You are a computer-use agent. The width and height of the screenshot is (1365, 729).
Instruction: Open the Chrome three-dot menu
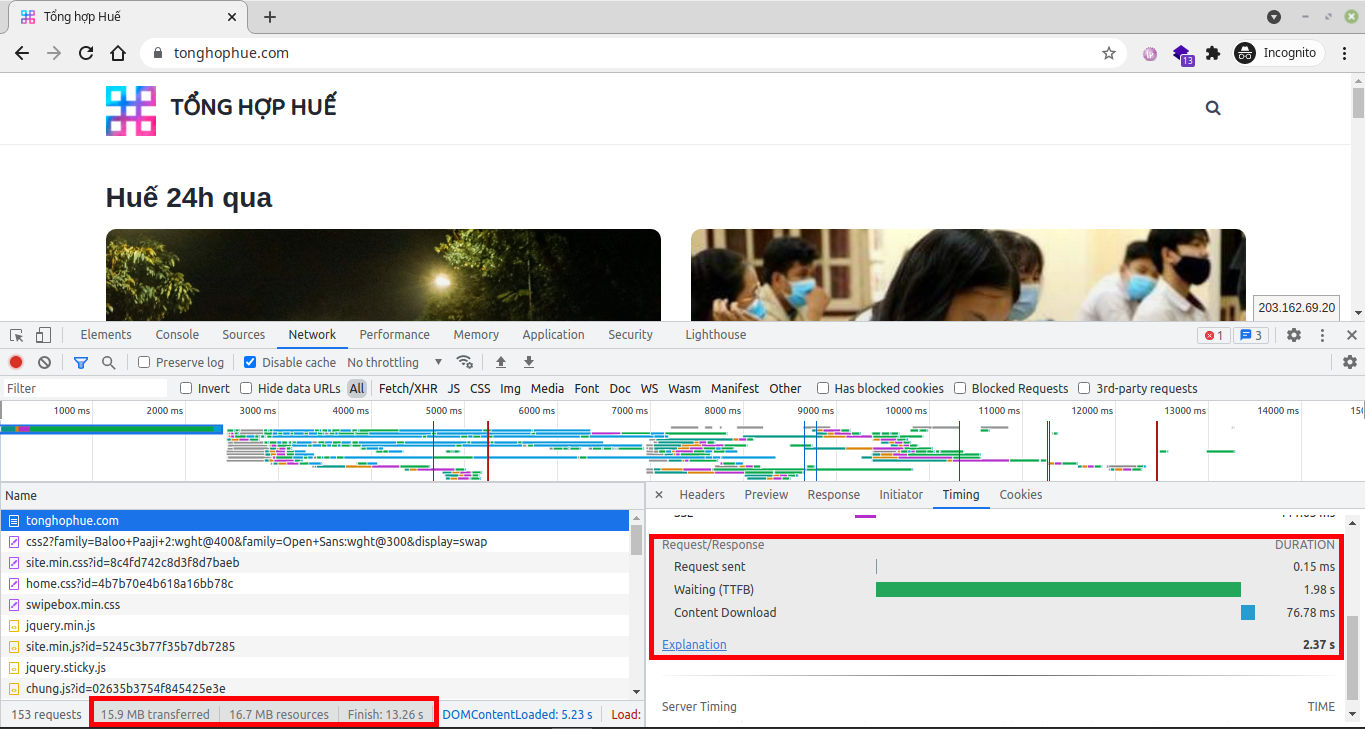click(1345, 53)
